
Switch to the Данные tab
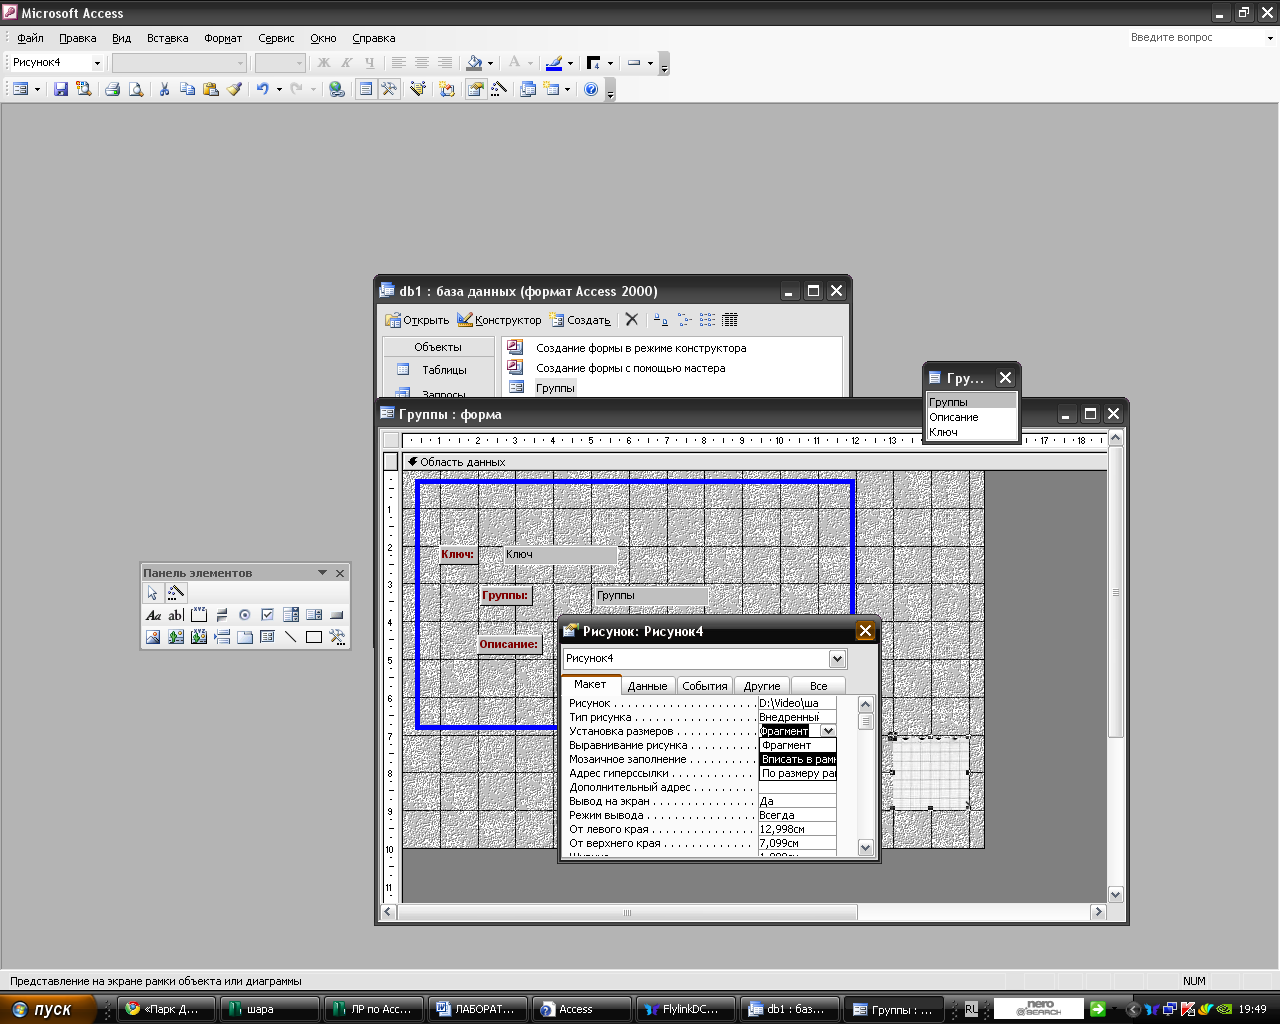coord(647,686)
